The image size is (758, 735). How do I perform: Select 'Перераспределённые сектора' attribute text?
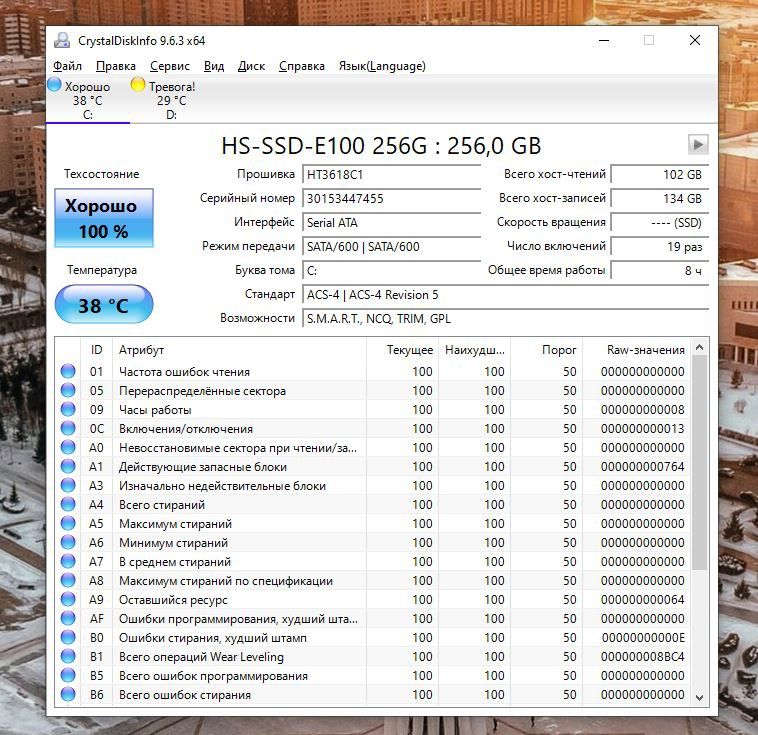pyautogui.click(x=202, y=391)
